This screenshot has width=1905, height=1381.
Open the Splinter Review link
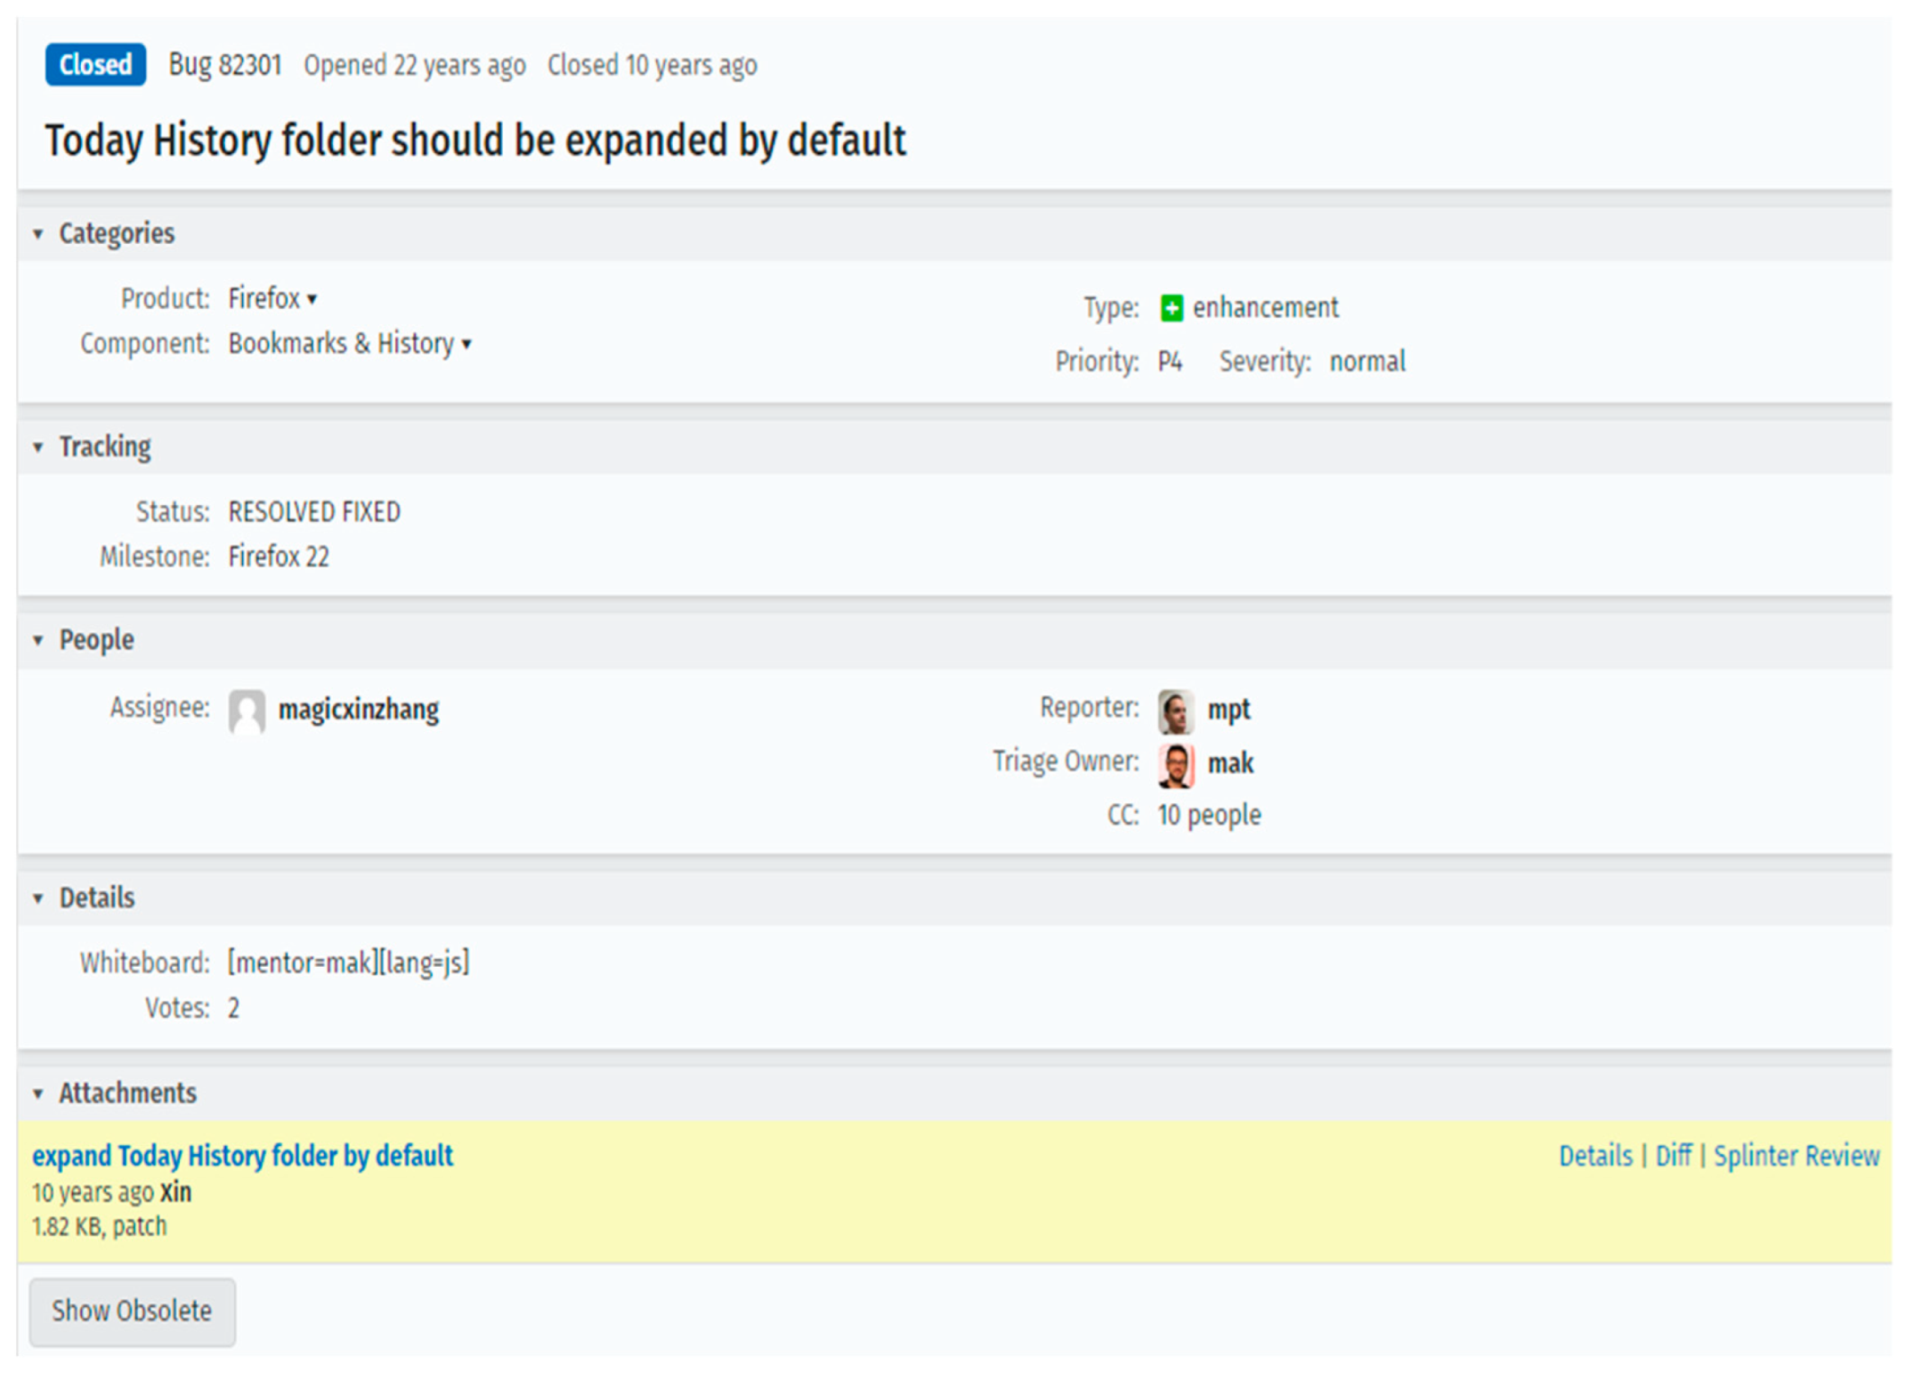click(1796, 1156)
